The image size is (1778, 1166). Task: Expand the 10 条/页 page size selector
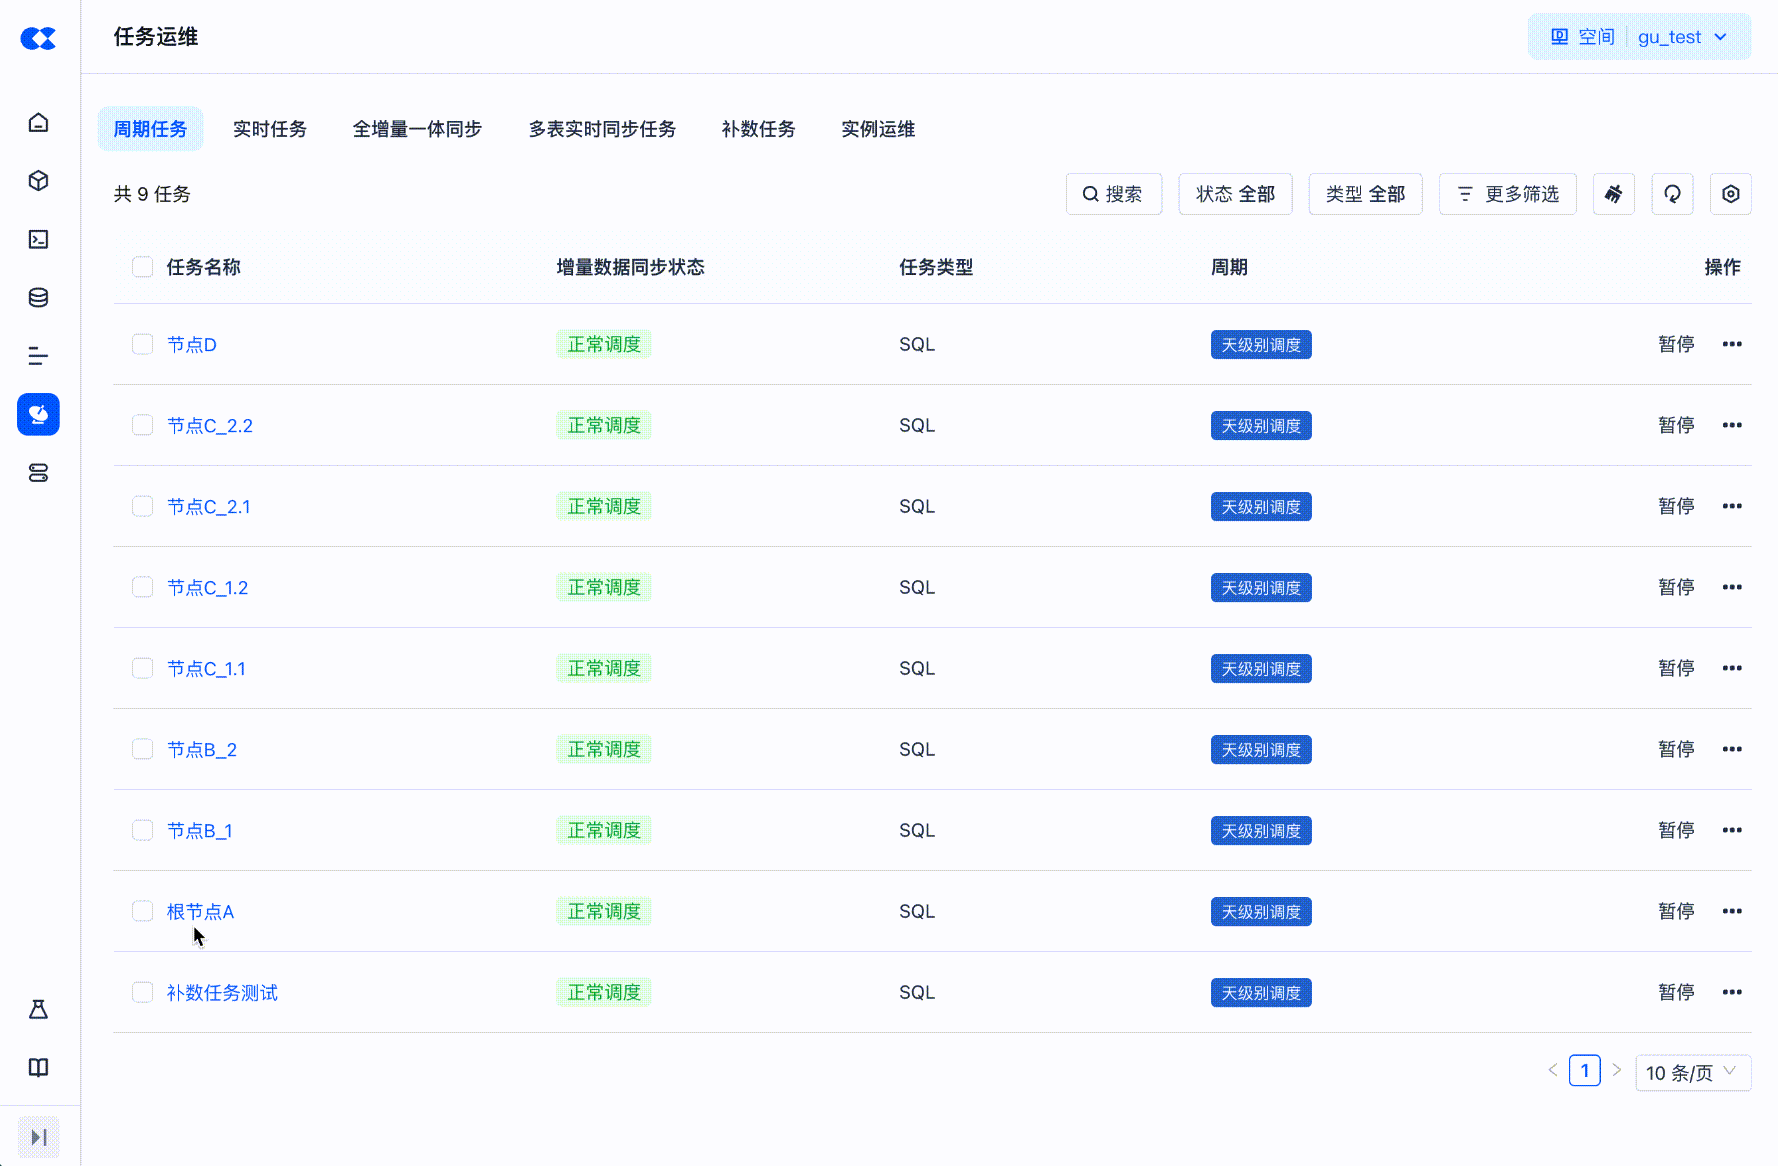(1692, 1072)
